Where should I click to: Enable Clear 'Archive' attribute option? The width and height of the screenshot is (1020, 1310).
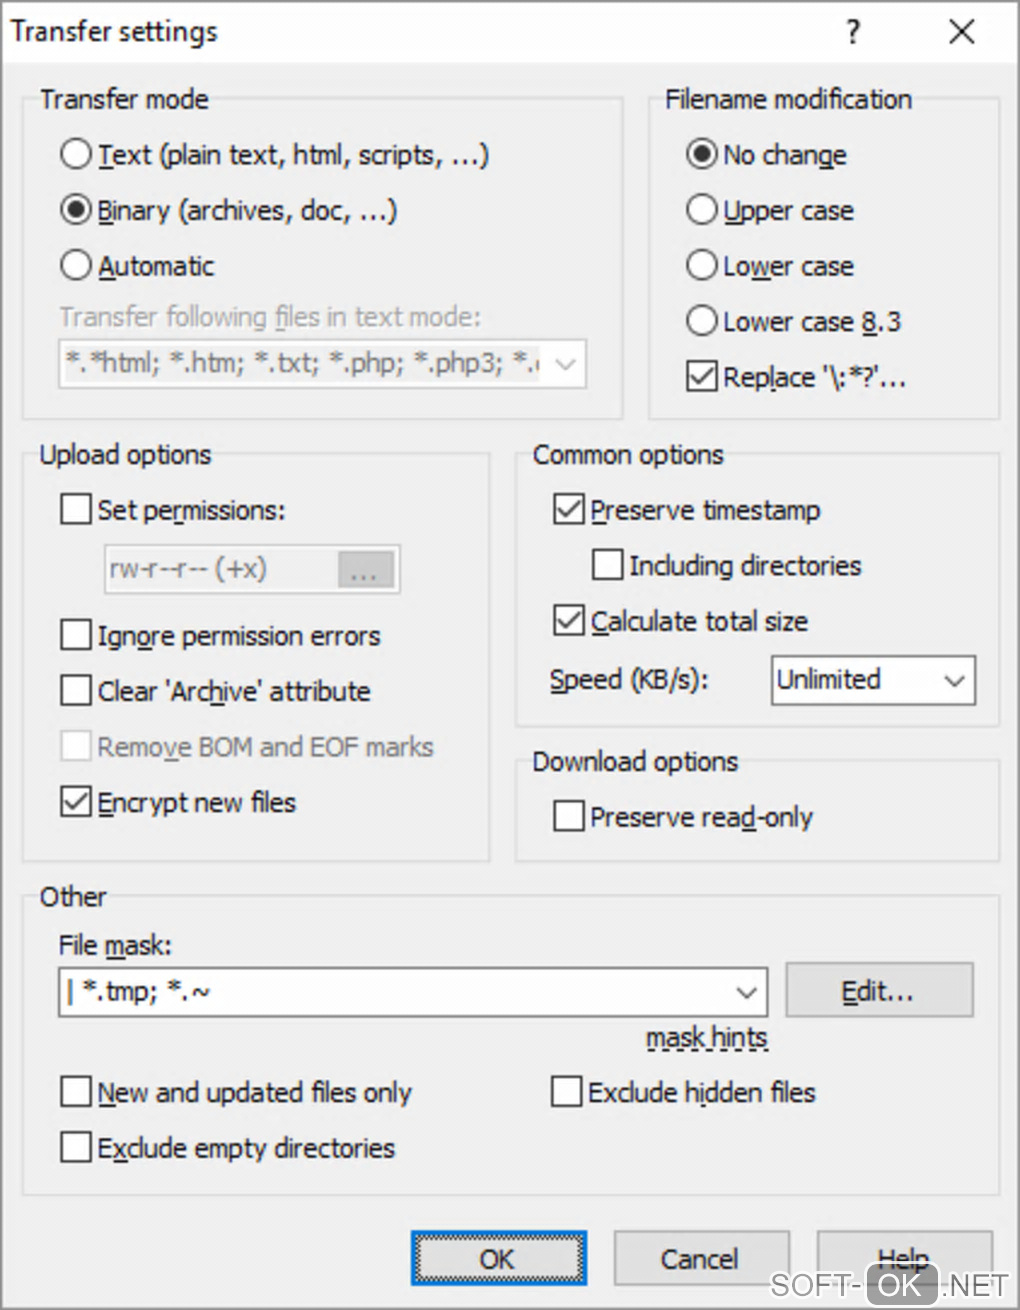[x=76, y=691]
